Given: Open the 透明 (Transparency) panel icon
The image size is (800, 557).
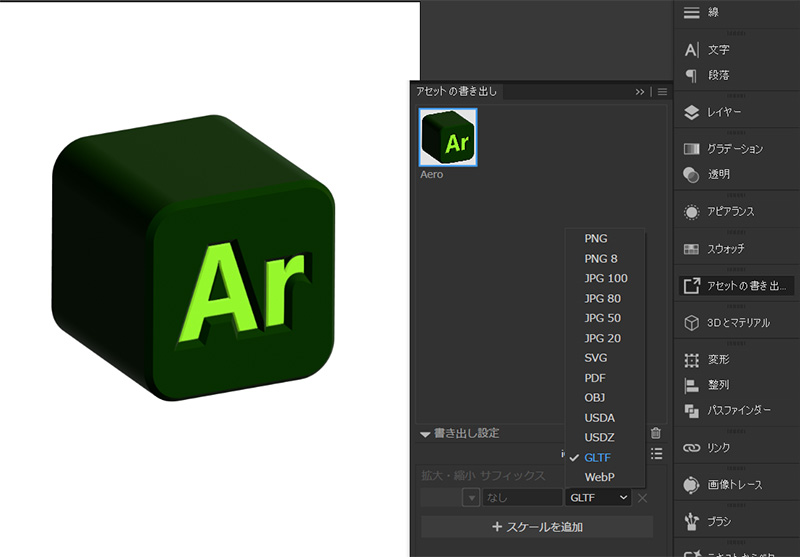Looking at the screenshot, I should [x=691, y=174].
